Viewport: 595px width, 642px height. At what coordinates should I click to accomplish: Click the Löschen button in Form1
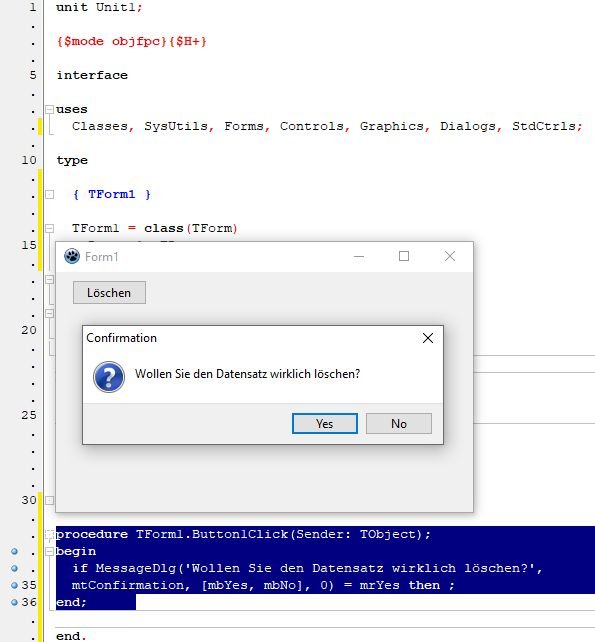pyautogui.click(x=109, y=293)
